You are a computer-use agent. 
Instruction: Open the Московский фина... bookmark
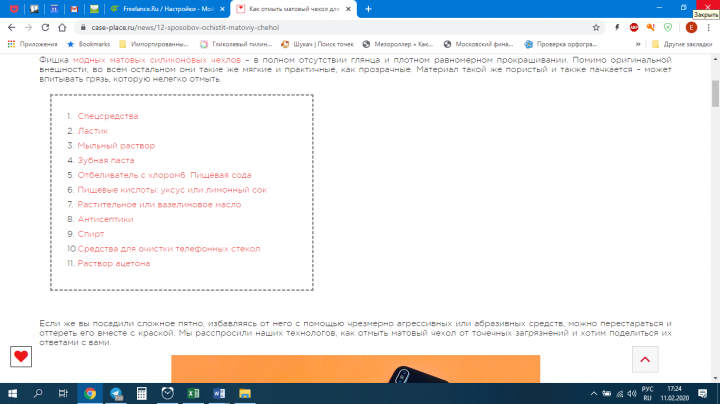[x=478, y=44]
